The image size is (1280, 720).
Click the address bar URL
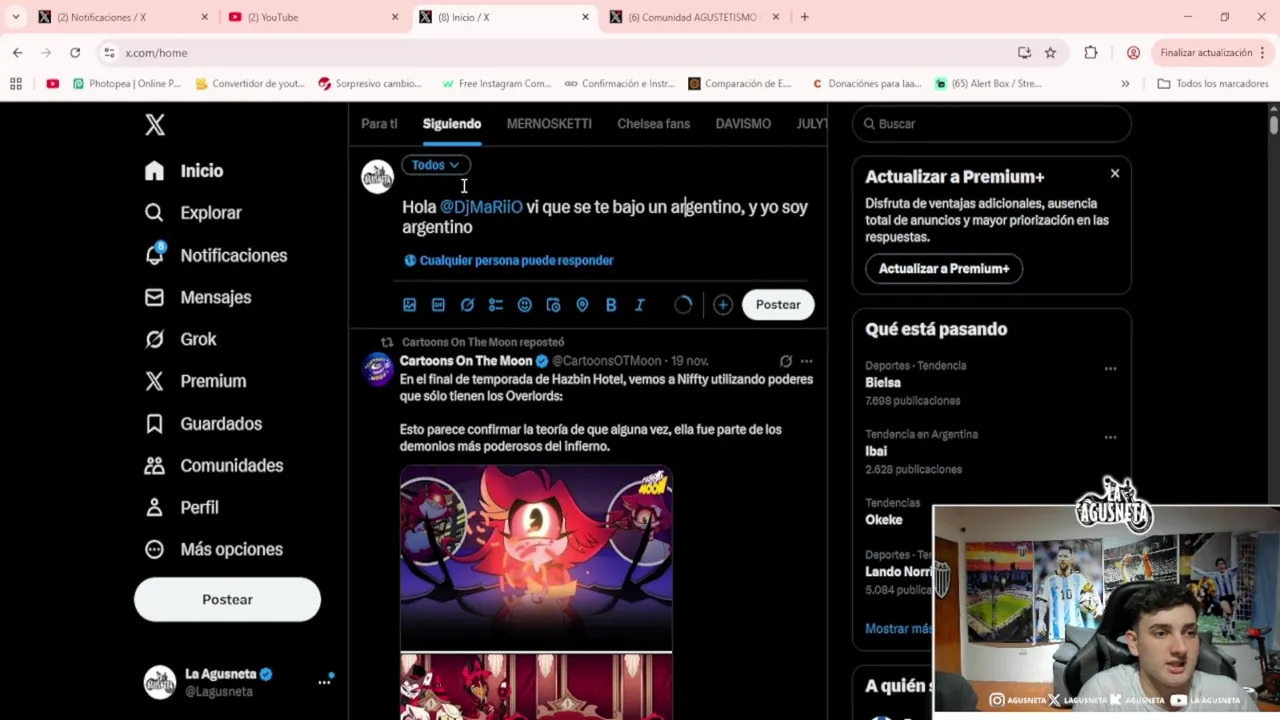156,53
